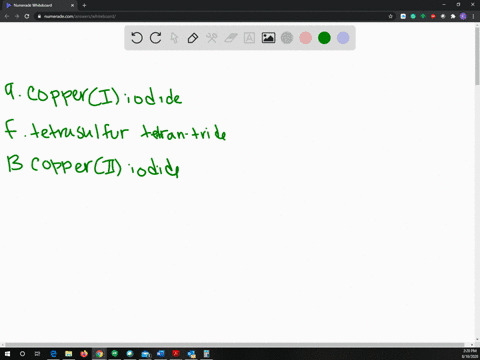Viewport: 480px width, 360px height.
Task: Close the Numerade Whiteboard tab
Action: click(x=72, y=5)
